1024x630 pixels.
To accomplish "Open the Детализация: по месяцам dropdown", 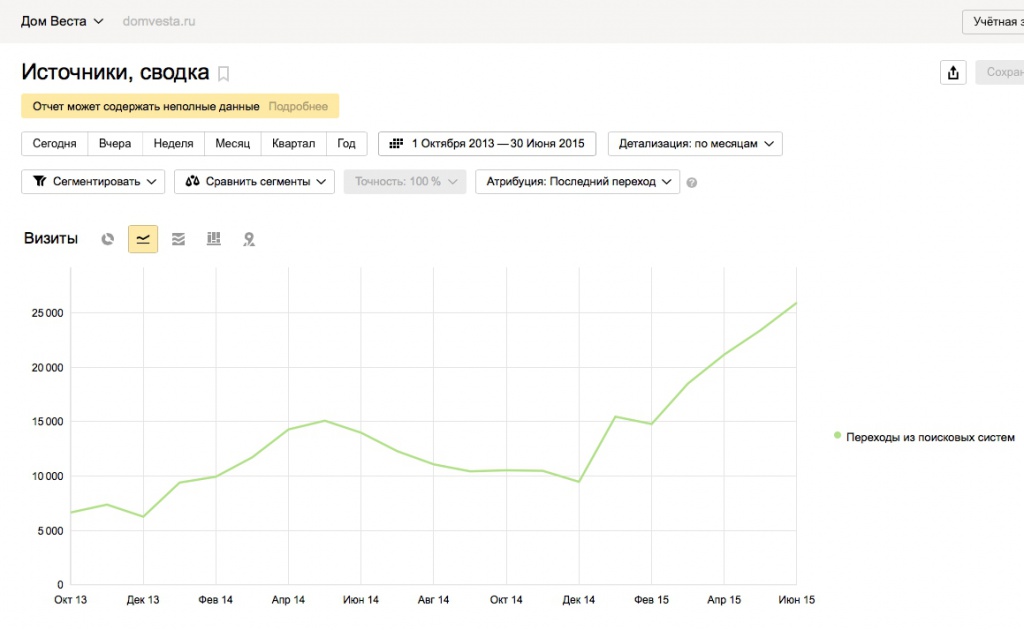I will (x=696, y=144).
